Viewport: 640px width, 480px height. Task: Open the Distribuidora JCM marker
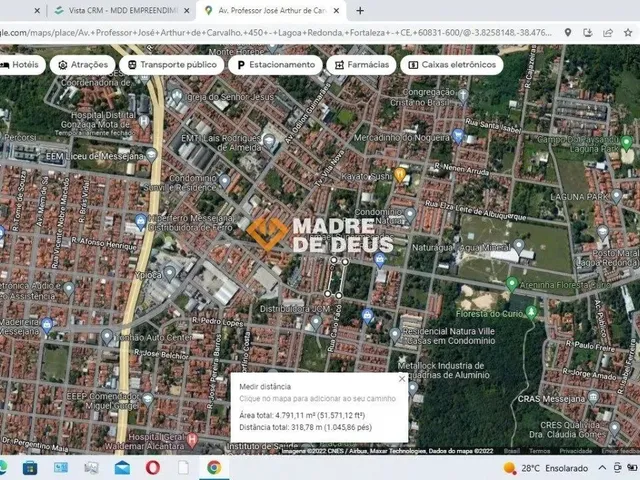316,322
